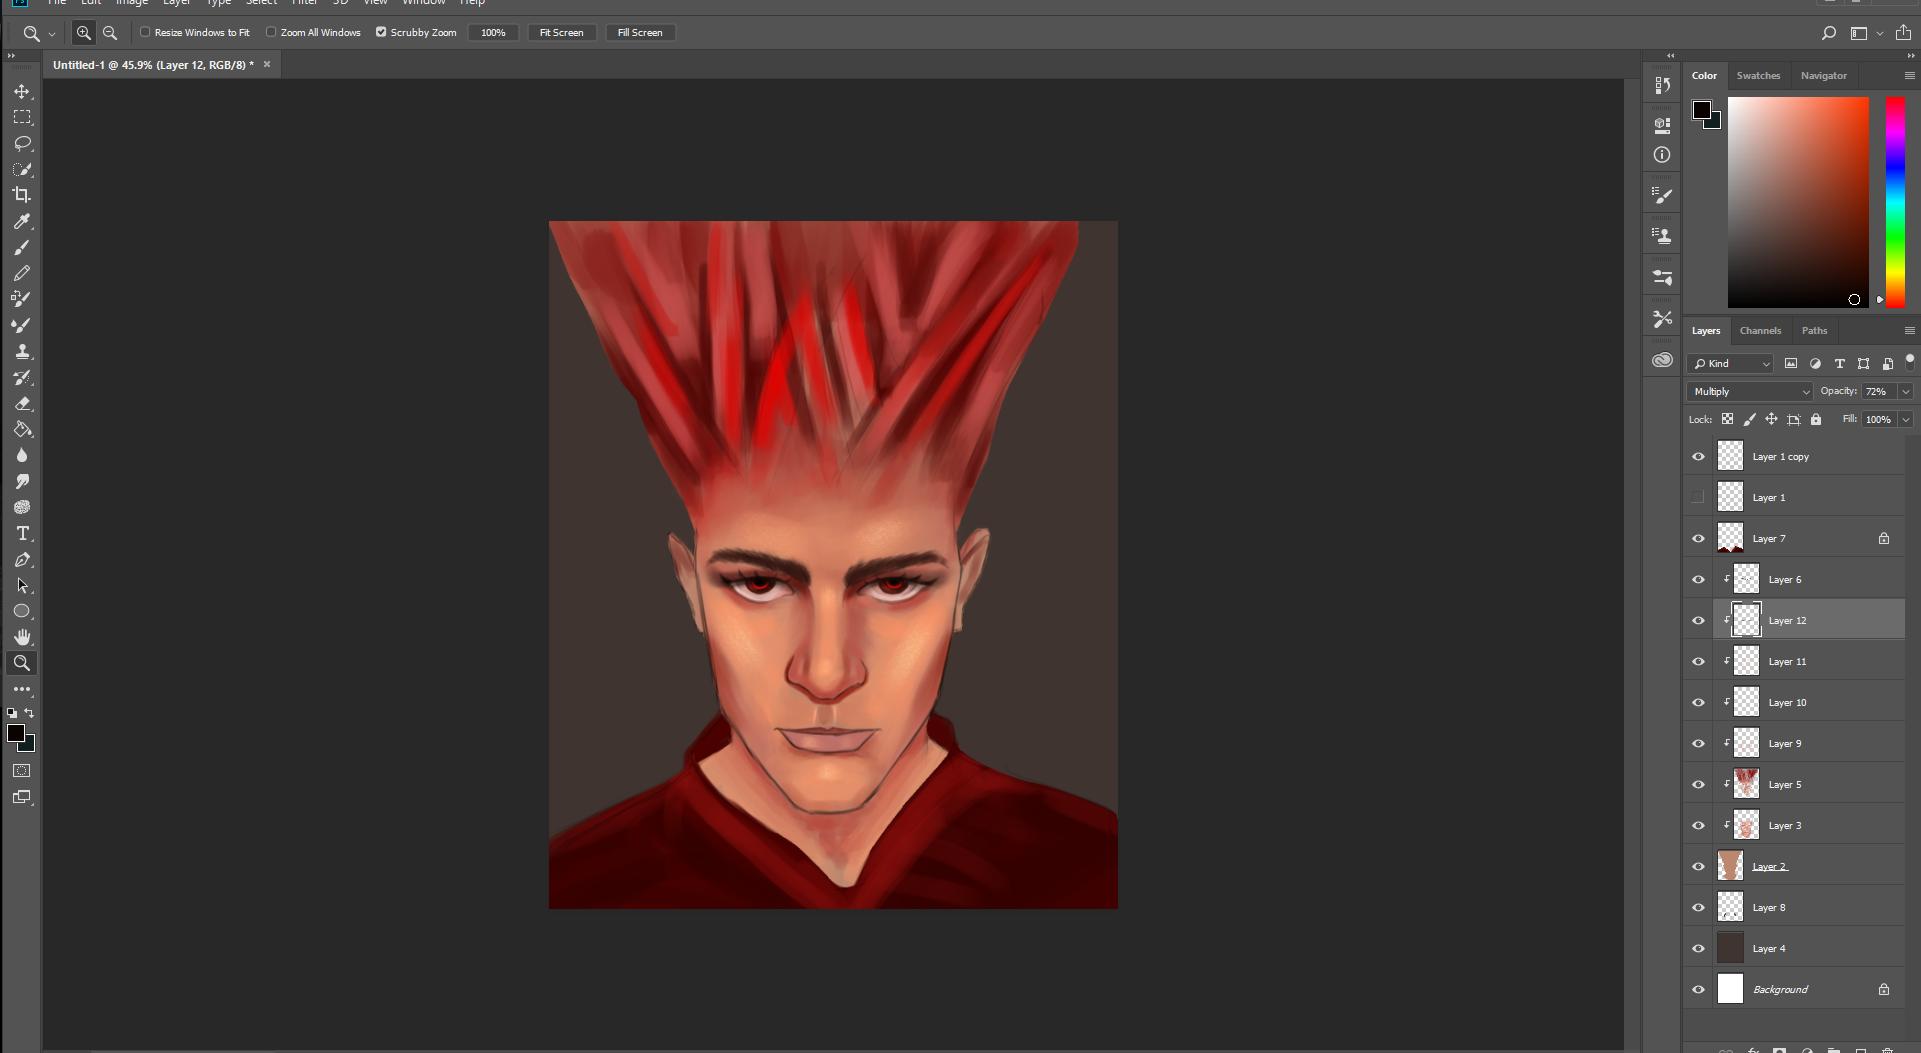
Task: Select the Horizontal Type tool
Action: (x=22, y=533)
